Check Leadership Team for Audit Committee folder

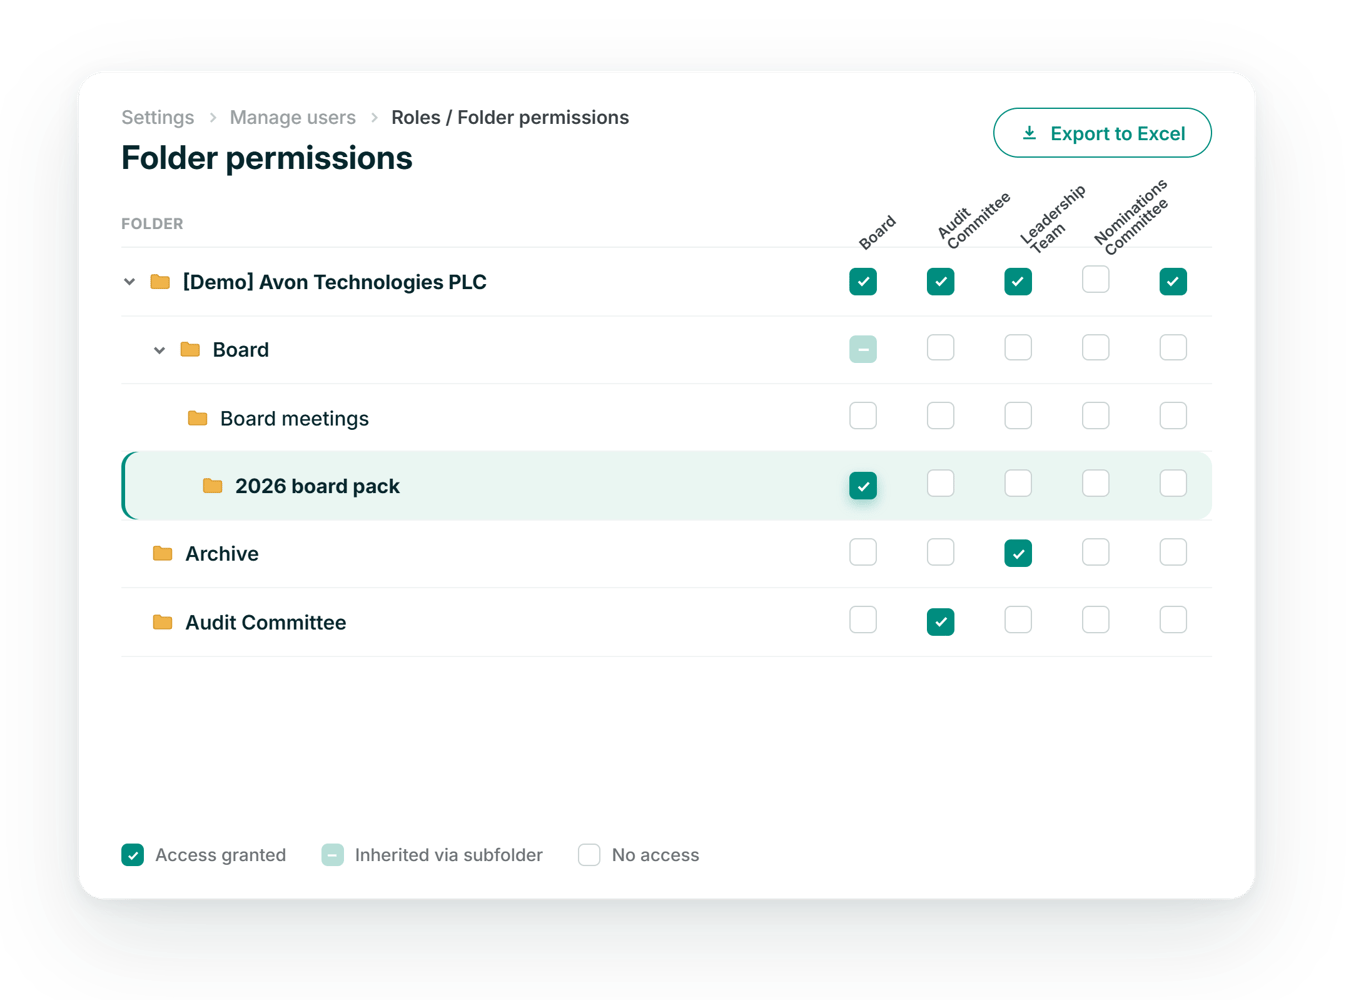[x=1018, y=620]
